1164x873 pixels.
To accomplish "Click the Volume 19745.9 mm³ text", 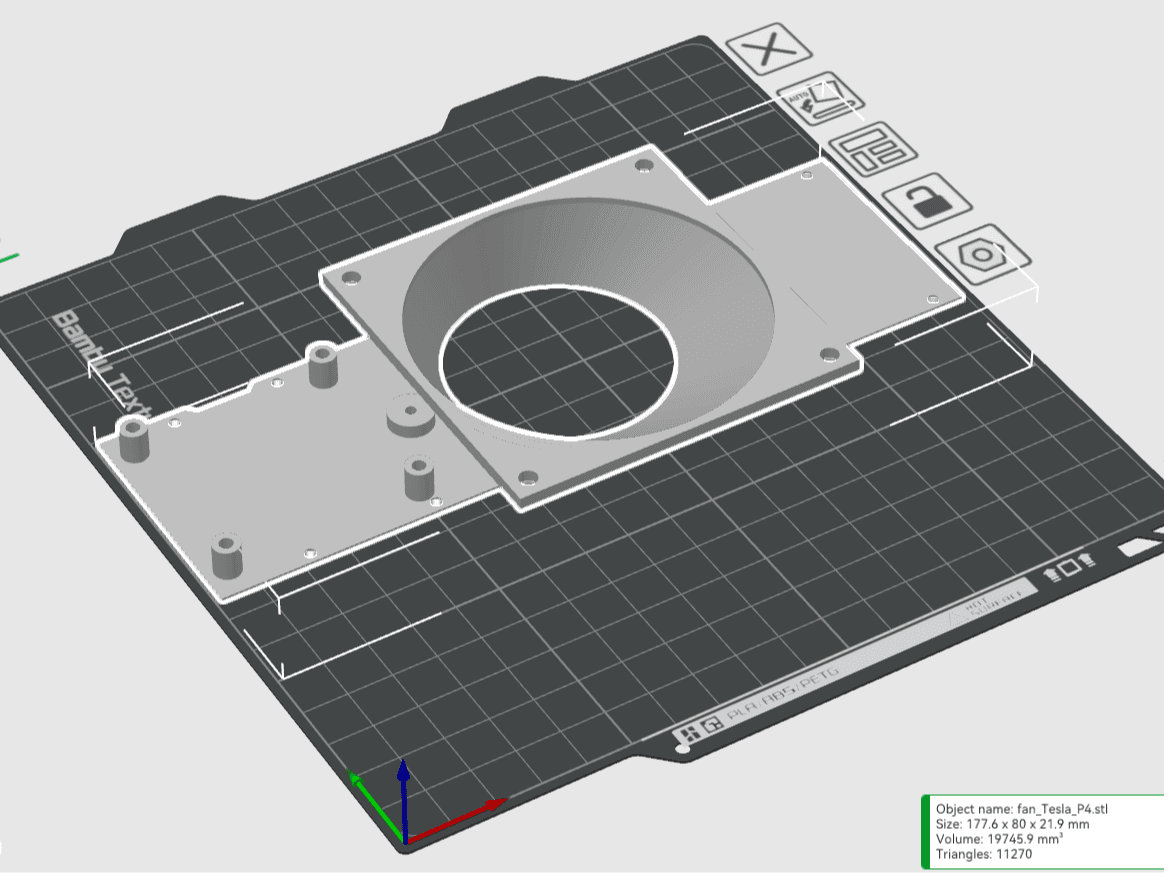I will point(999,839).
